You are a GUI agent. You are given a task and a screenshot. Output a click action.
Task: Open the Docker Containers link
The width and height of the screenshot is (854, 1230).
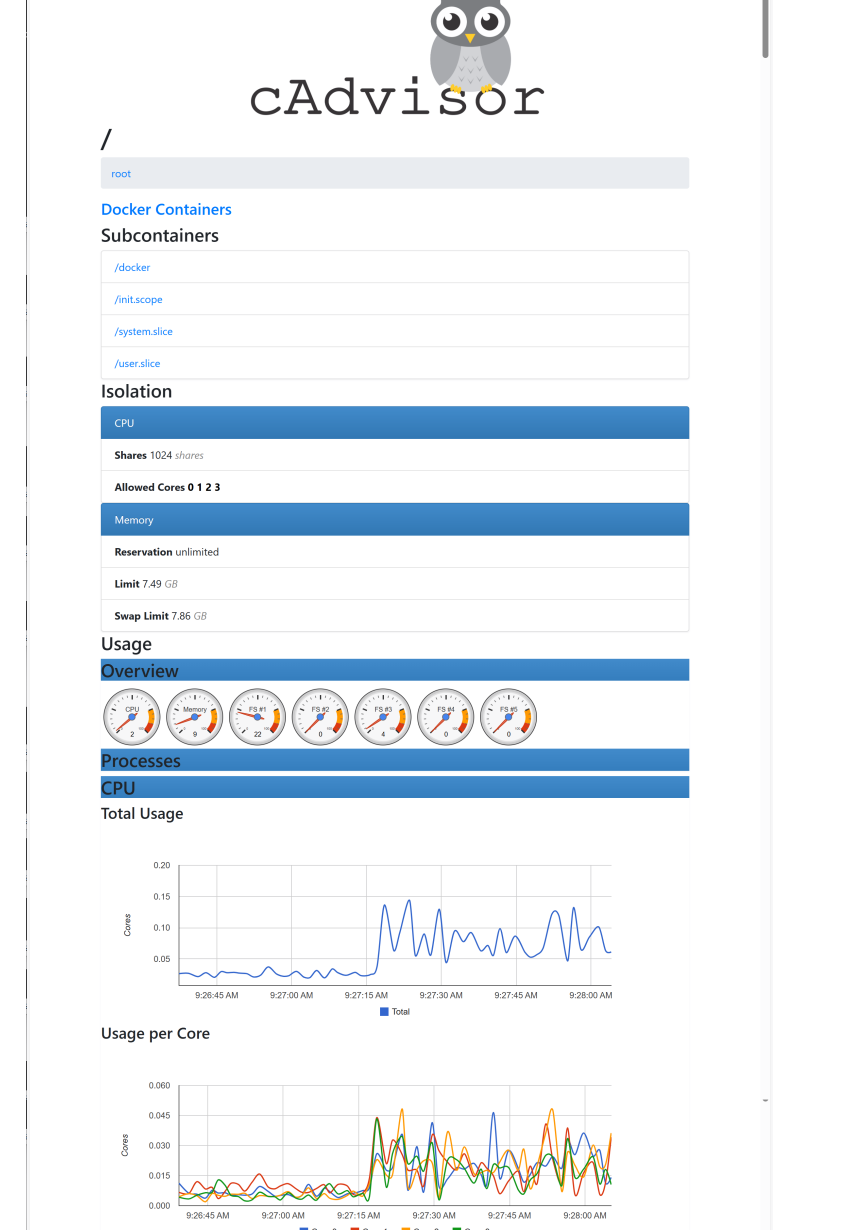click(x=166, y=209)
